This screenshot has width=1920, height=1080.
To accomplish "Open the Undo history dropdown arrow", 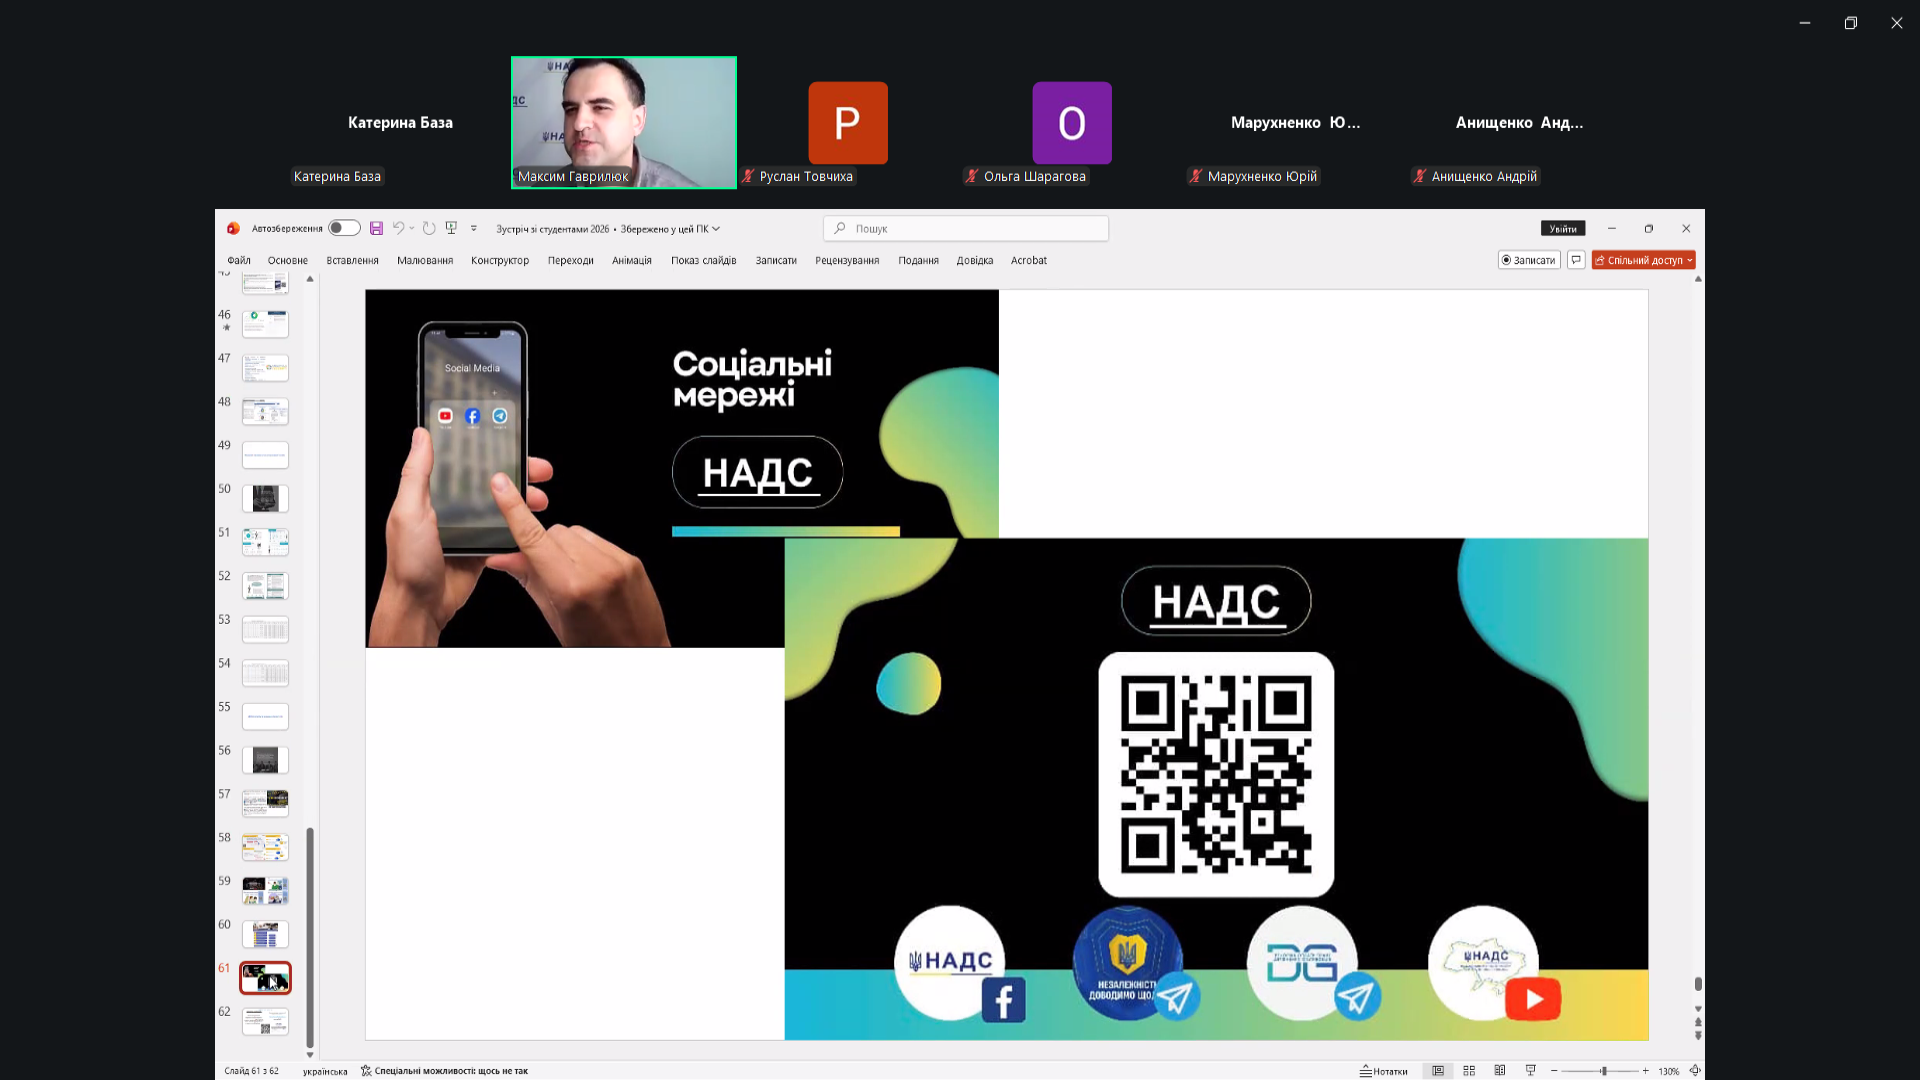I will [412, 228].
